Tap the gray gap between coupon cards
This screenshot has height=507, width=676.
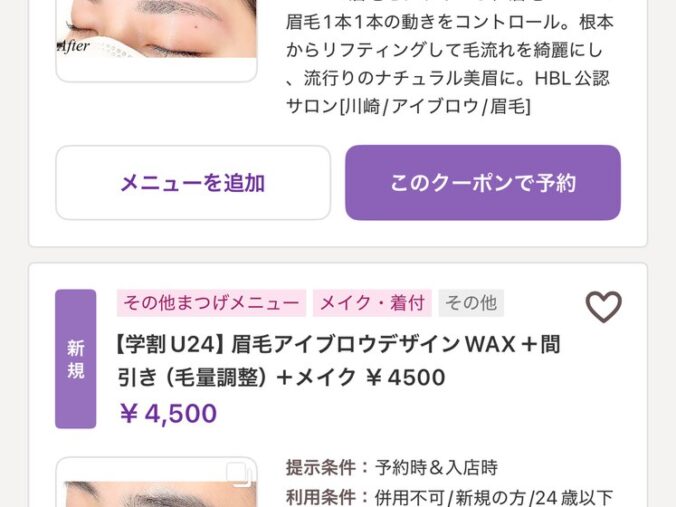pos(338,255)
